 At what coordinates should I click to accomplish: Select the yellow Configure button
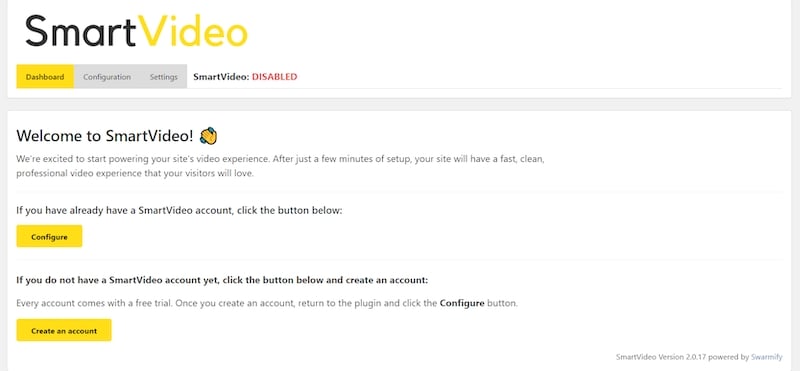coord(49,236)
